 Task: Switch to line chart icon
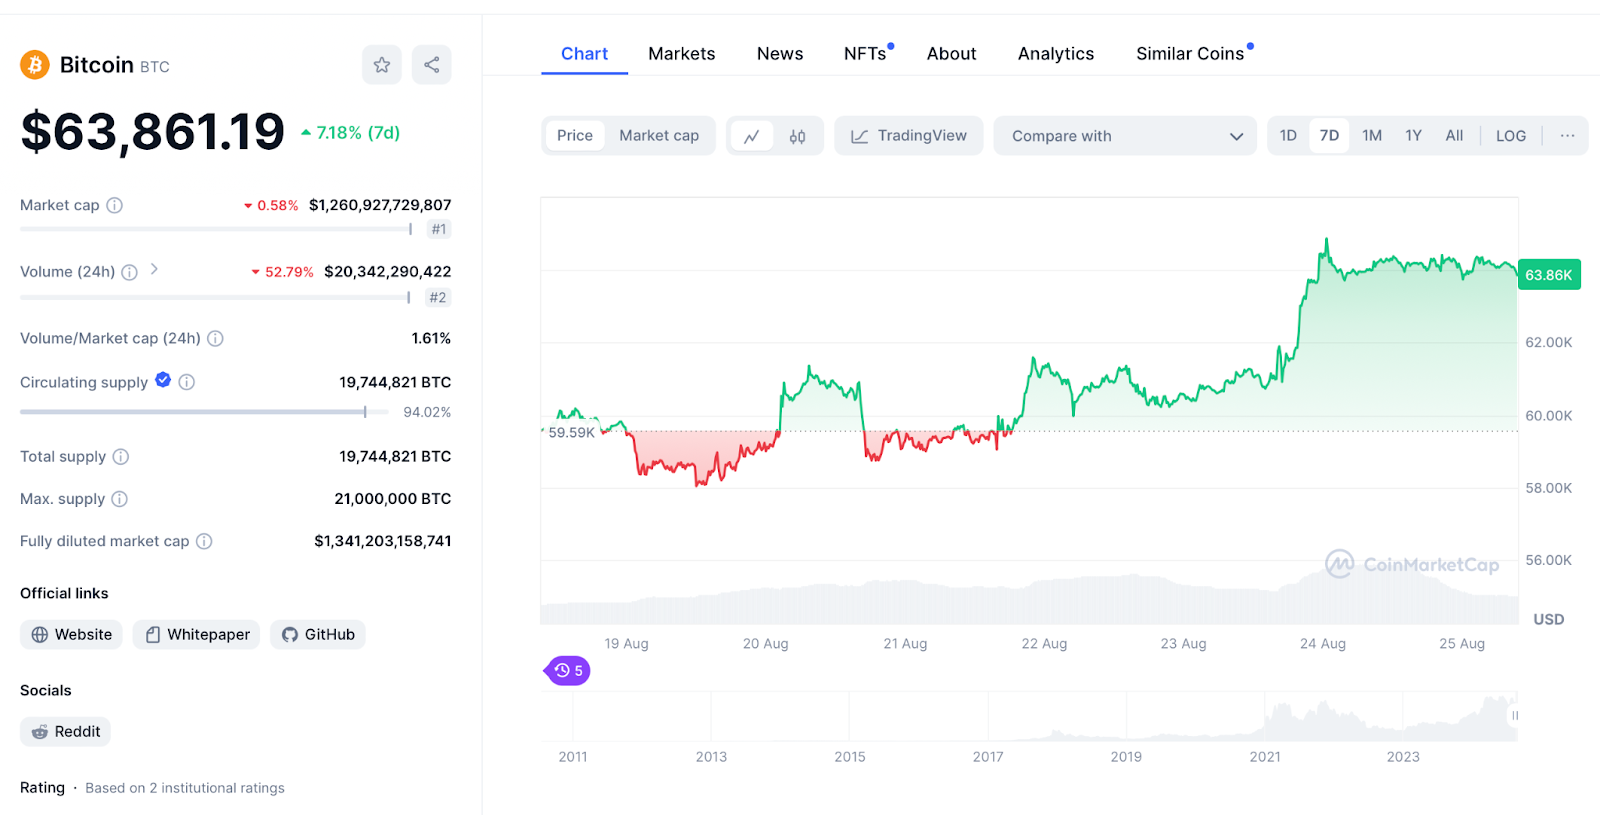pos(752,136)
